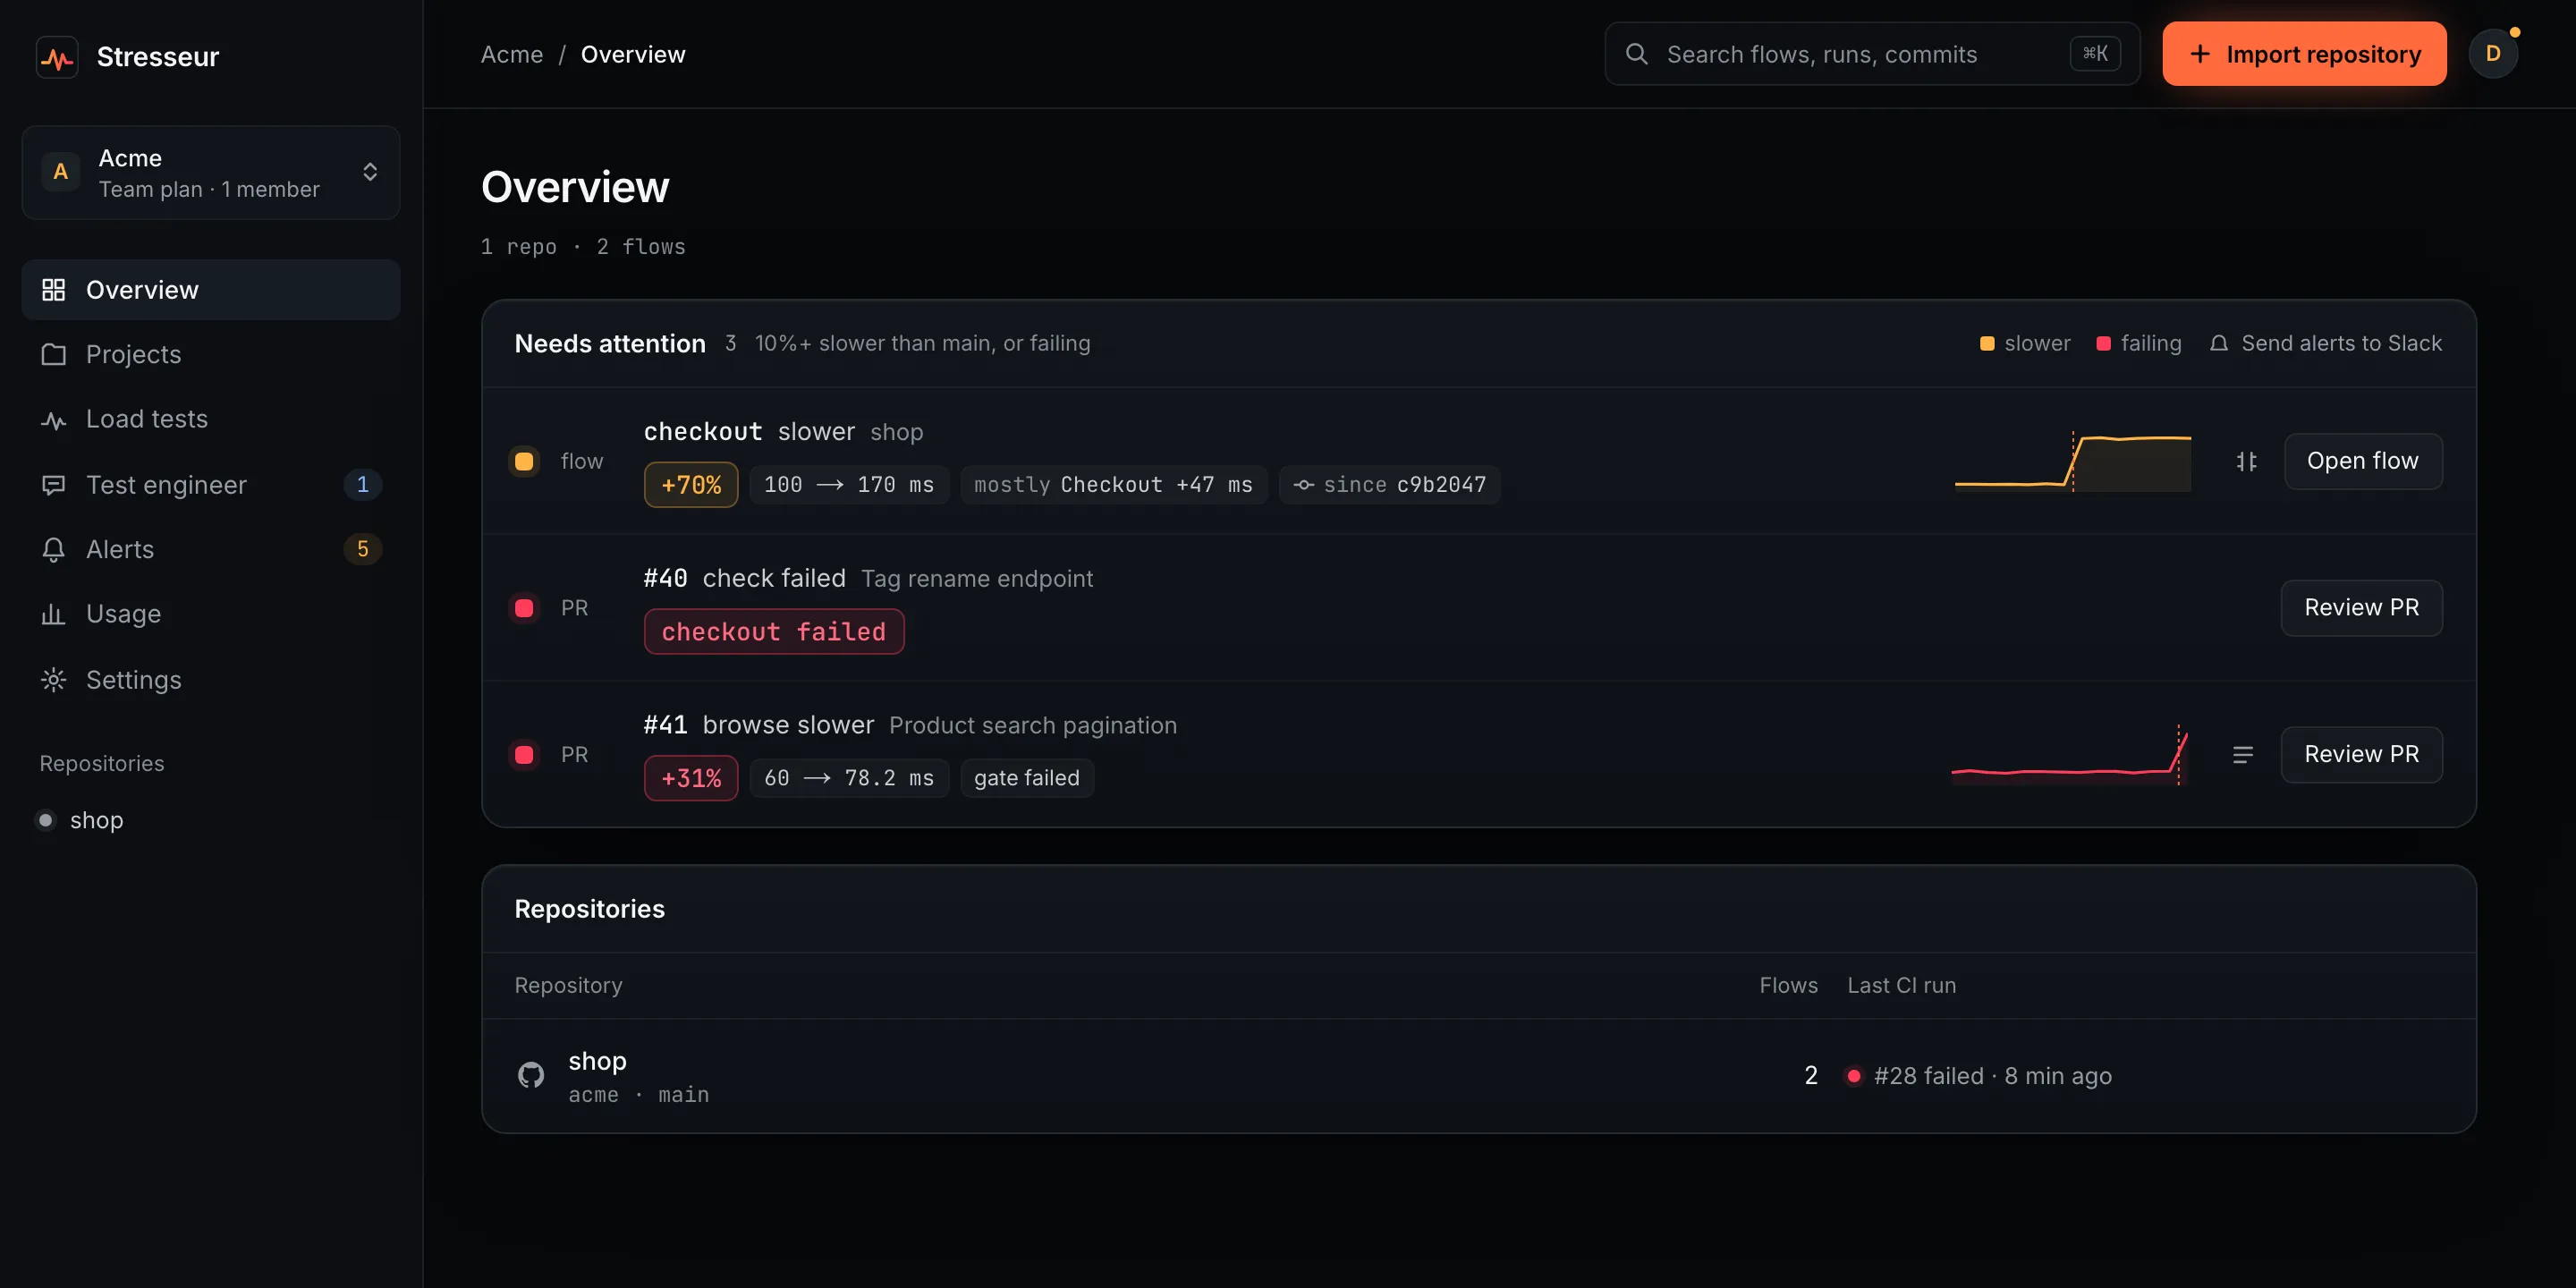
Task: Open the user avatar D menu
Action: (2493, 54)
